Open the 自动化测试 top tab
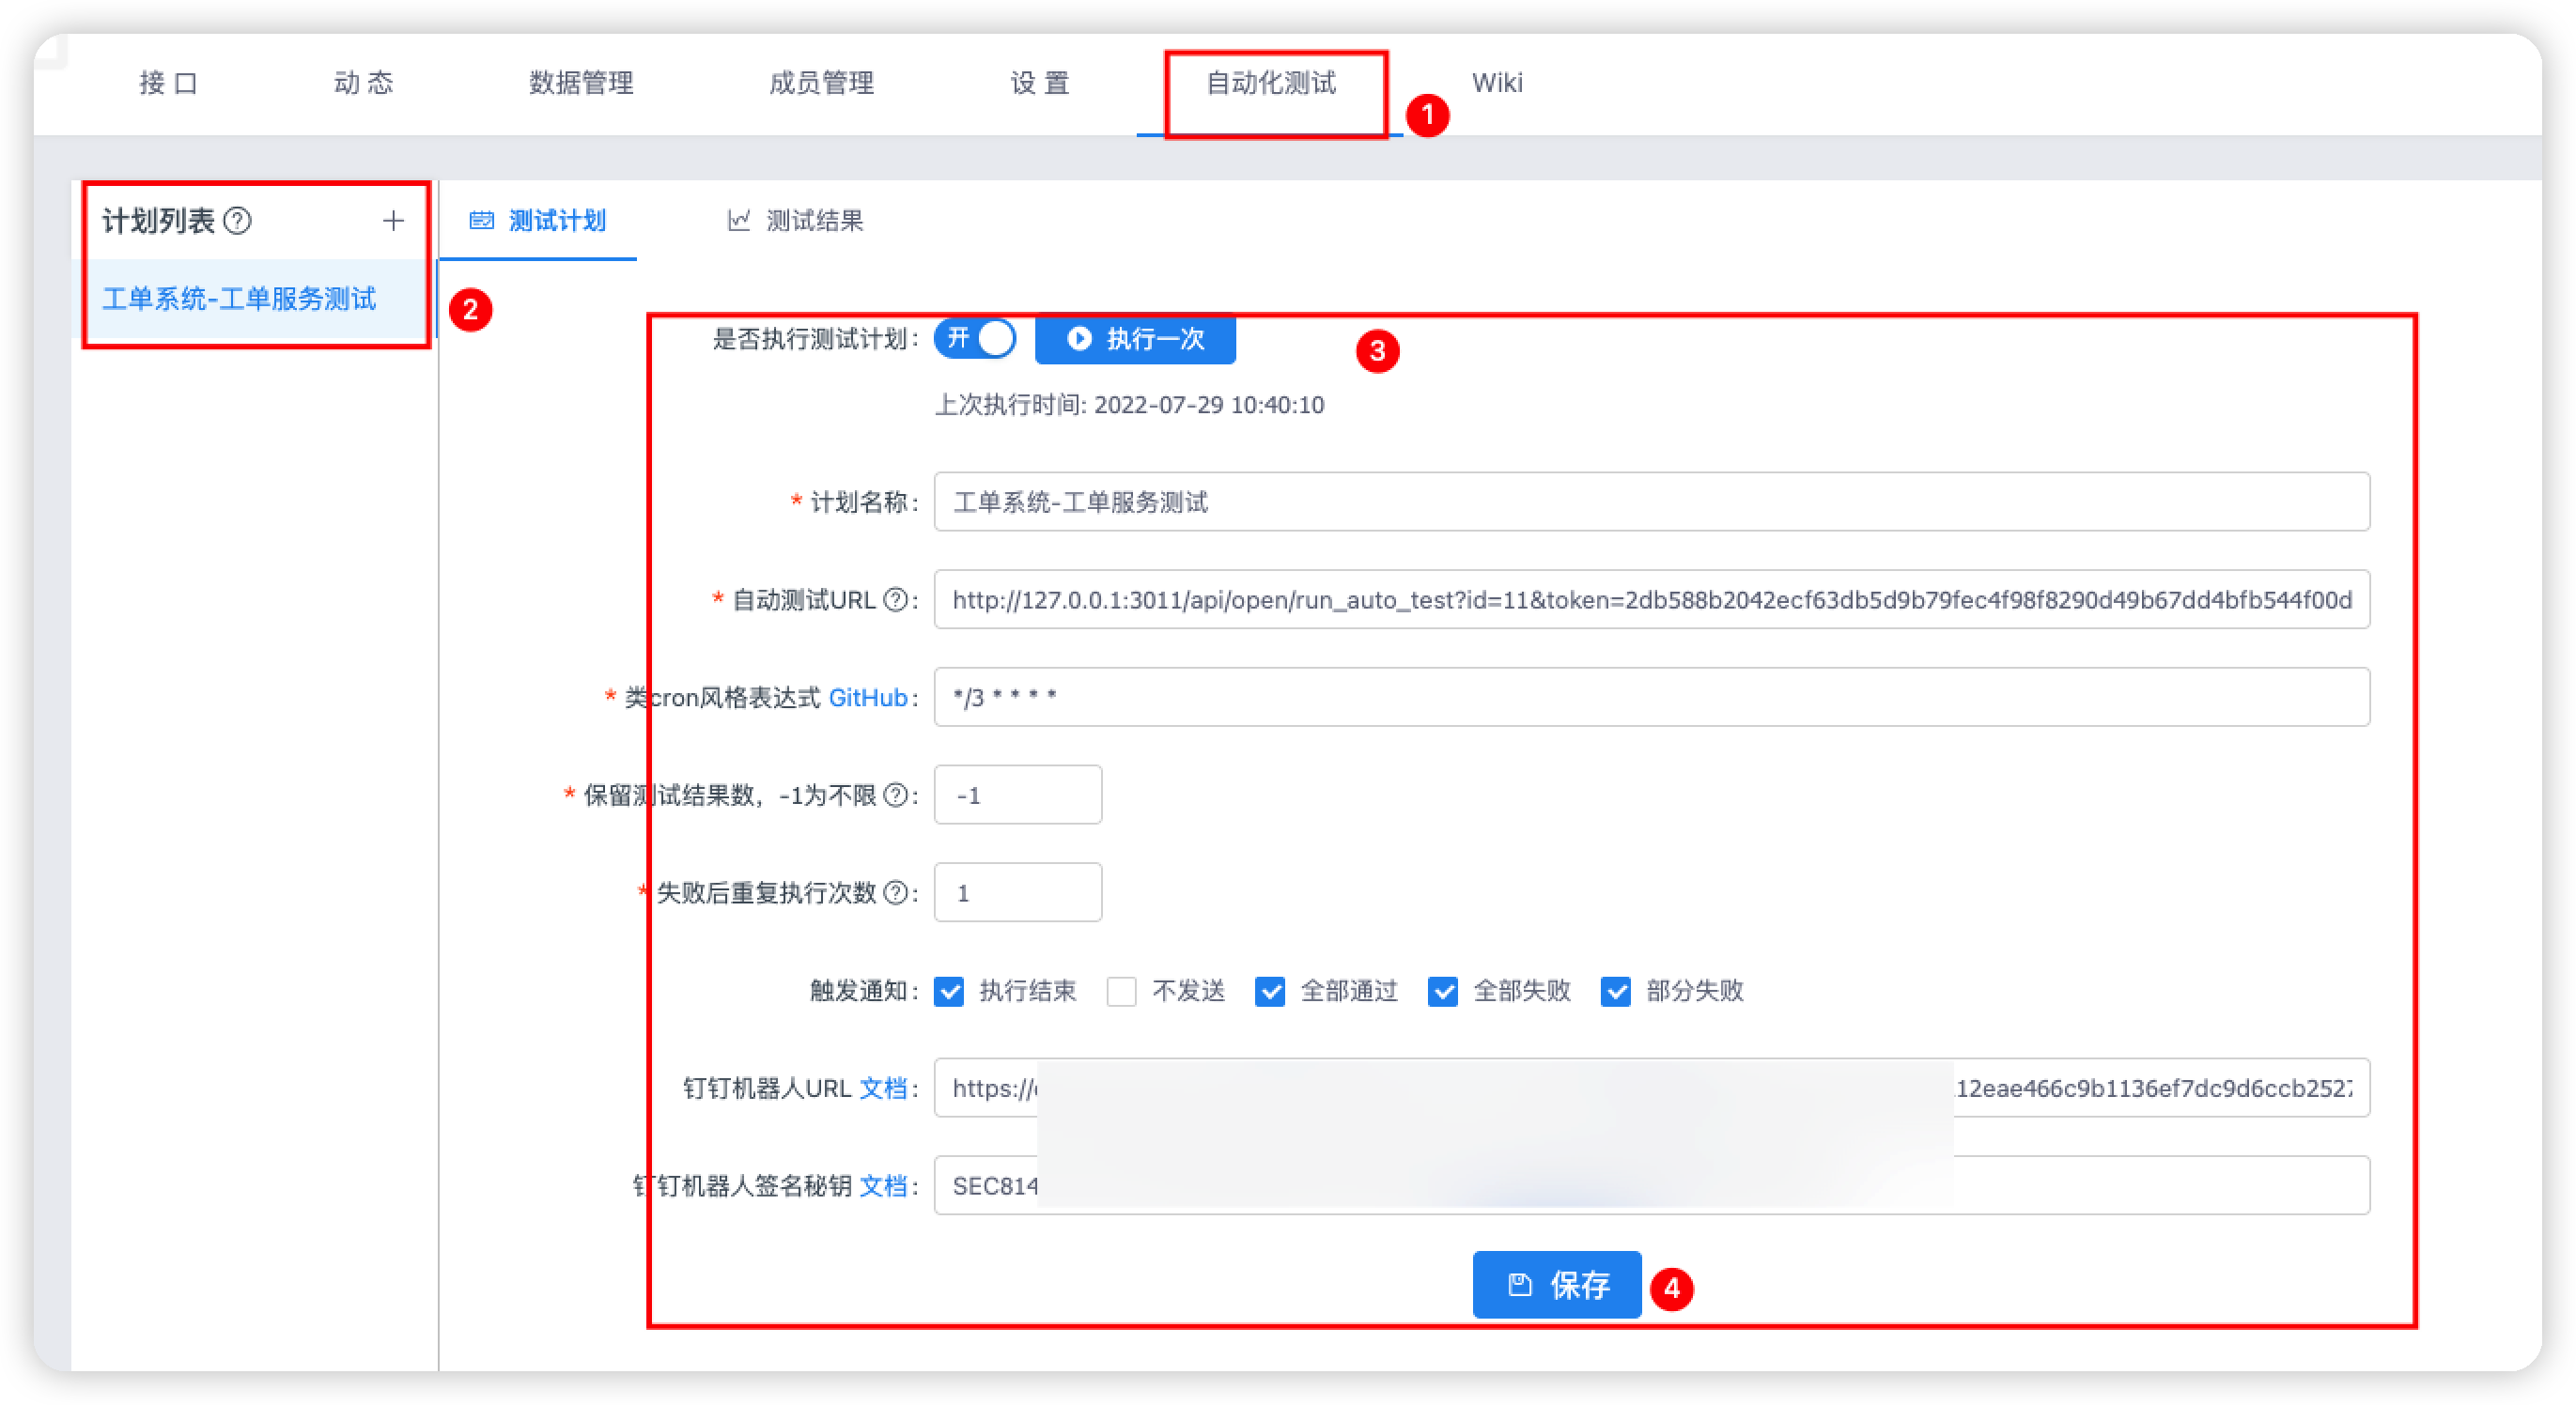Viewport: 2576px width, 1405px height. coord(1271,83)
